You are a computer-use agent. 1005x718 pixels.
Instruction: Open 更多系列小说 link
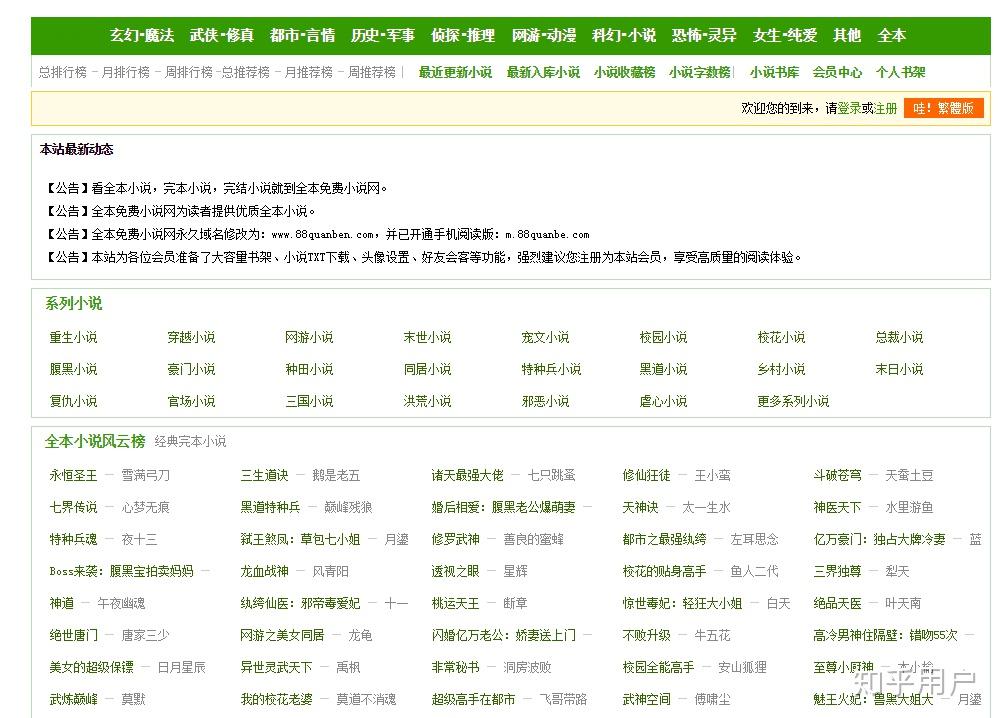click(x=793, y=401)
